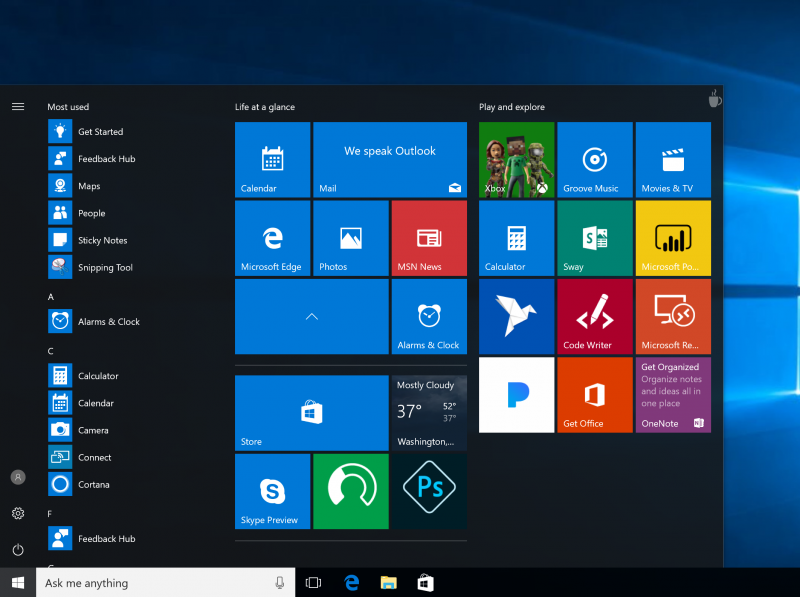Screen dimensions: 800x597
Task: Open the white origami bird tile
Action: pyautogui.click(x=516, y=316)
